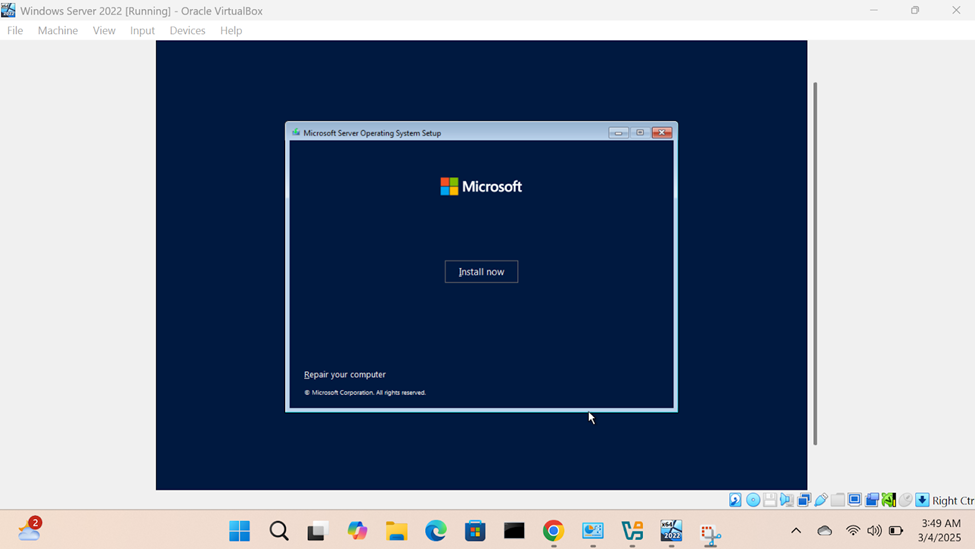This screenshot has width=975, height=549.
Task: Minimize the Server Operating System Setup dialog
Action: click(x=618, y=132)
